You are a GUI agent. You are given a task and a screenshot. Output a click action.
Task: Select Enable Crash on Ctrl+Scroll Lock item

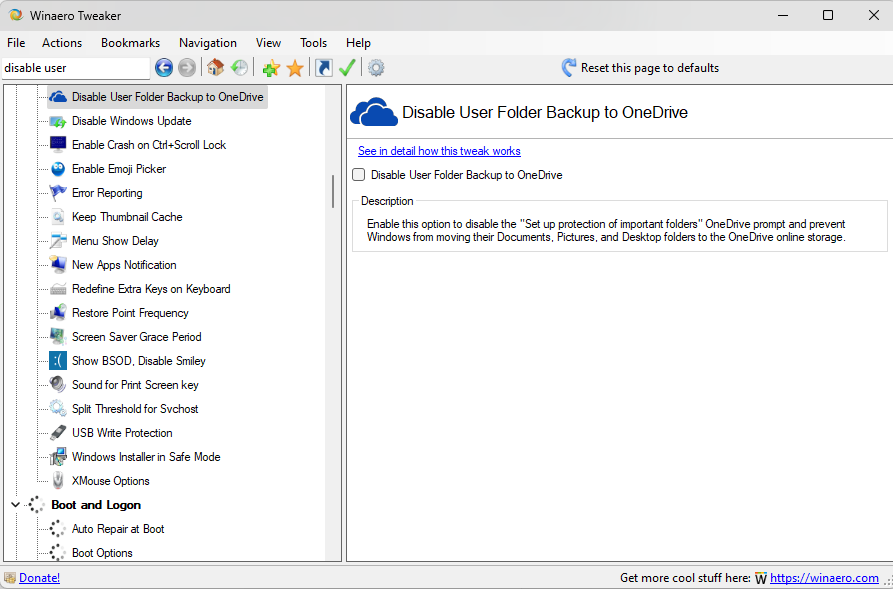[x=149, y=145]
